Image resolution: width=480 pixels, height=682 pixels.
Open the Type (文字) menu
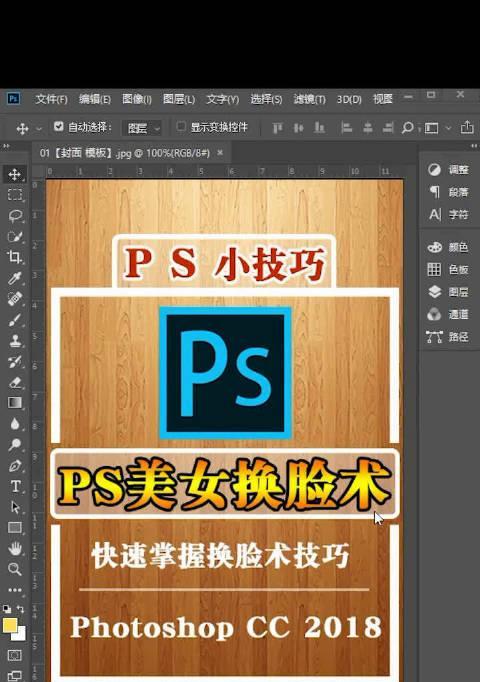(223, 99)
